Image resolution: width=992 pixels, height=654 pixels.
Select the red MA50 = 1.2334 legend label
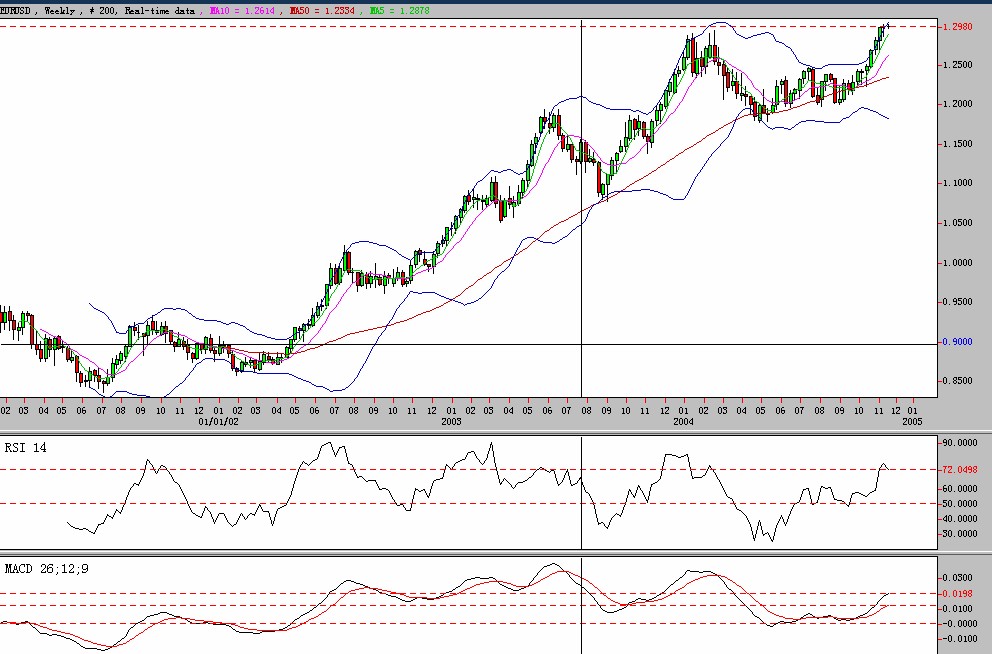(x=324, y=8)
